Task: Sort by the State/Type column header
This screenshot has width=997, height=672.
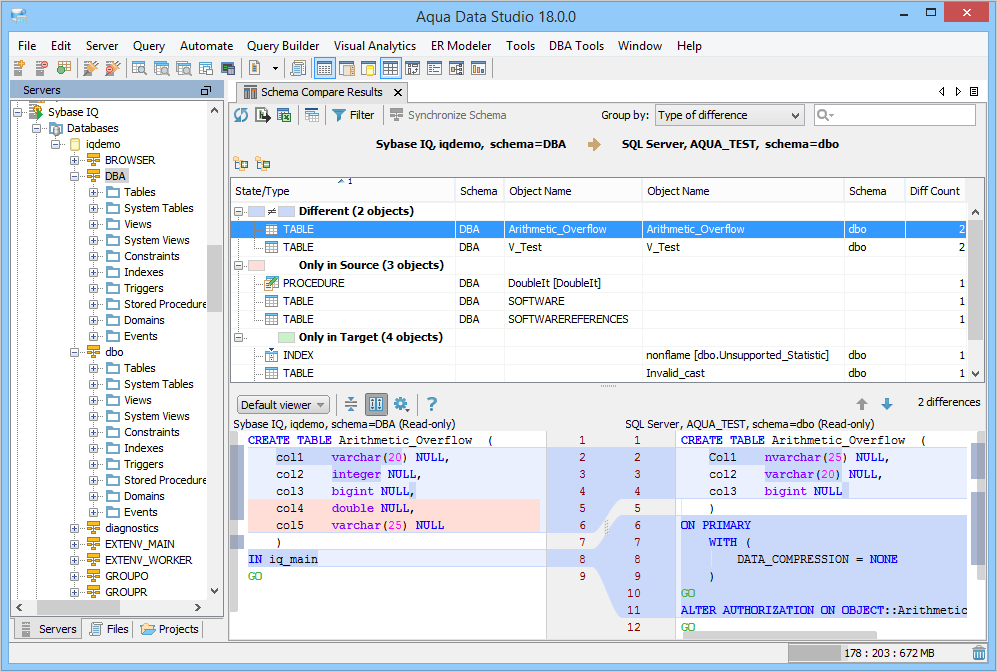Action: (343, 191)
